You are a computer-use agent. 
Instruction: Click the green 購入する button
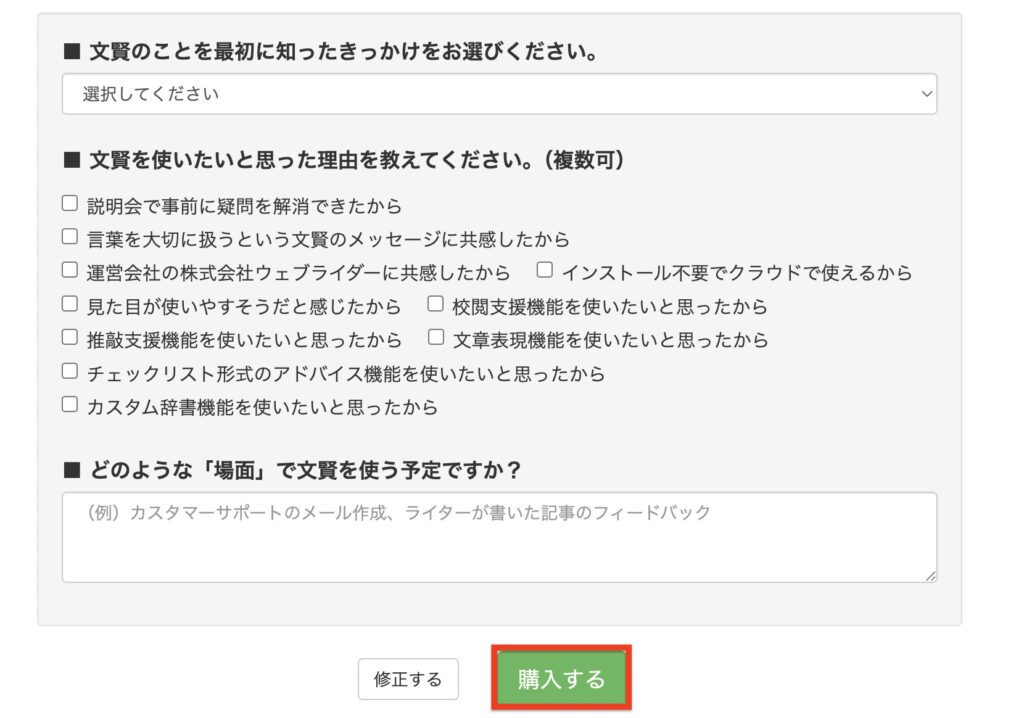tap(561, 680)
